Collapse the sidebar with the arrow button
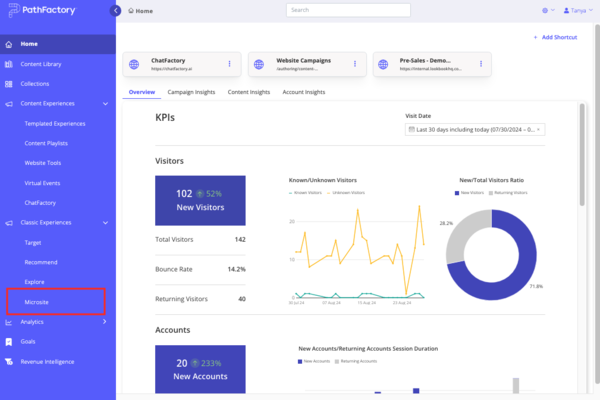Viewport: 600px width, 400px height. click(x=116, y=11)
